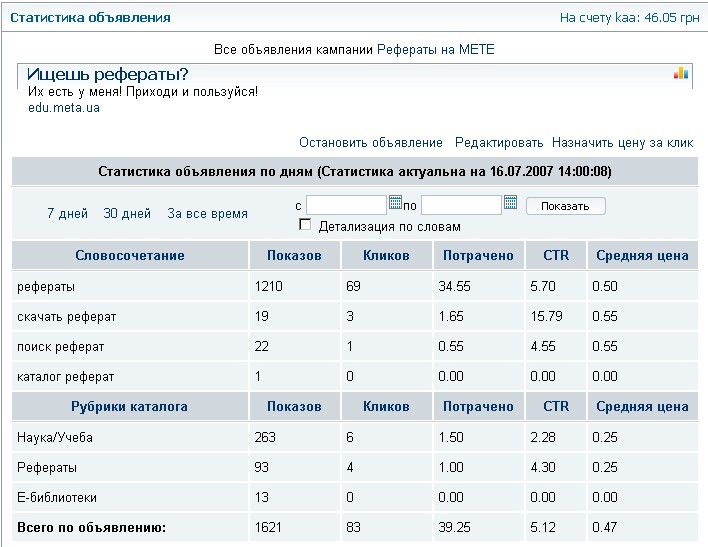Click the "Ищешь рефераты?" ad headline
708x547 pixels.
coord(108,75)
